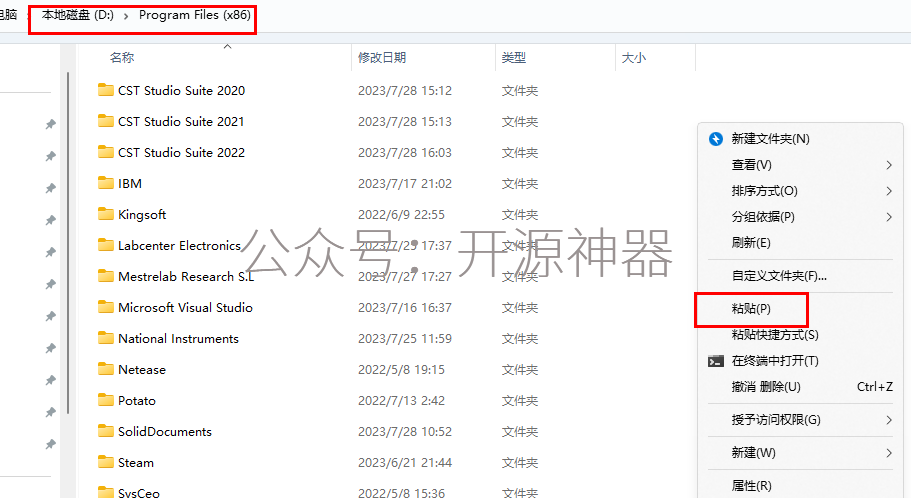Screen dimensions: 911x498
Task: Expand the arrow next to 新建(W)
Action: (889, 453)
